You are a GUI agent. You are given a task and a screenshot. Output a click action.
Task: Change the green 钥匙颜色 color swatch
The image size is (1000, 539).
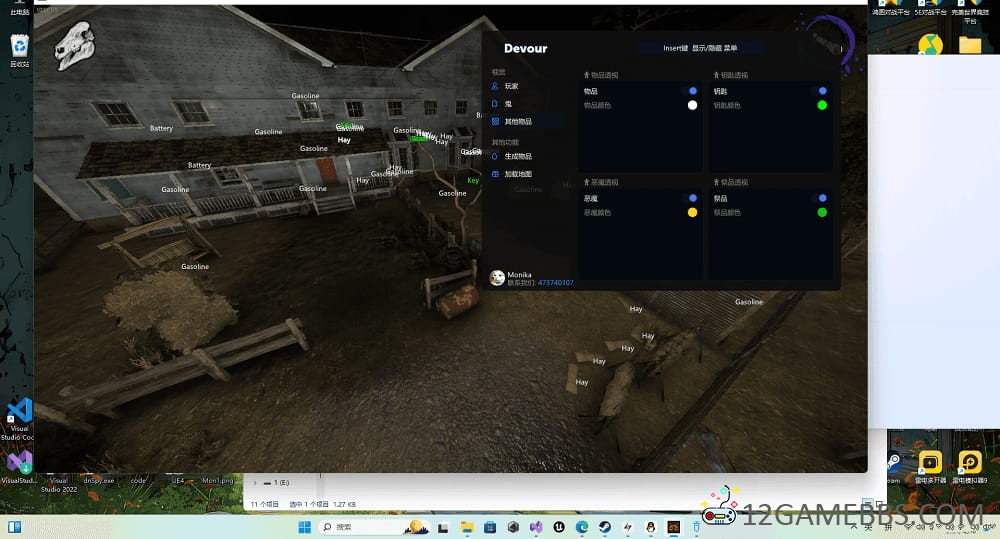point(822,105)
